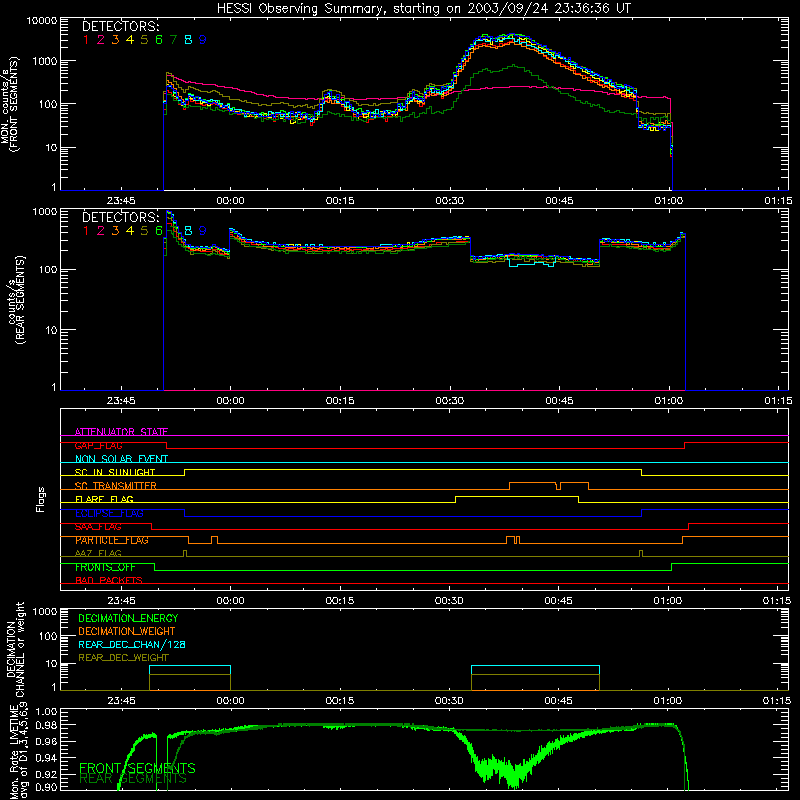Click the FLARE_FLAG label
The width and height of the screenshot is (800, 800).
104,499
